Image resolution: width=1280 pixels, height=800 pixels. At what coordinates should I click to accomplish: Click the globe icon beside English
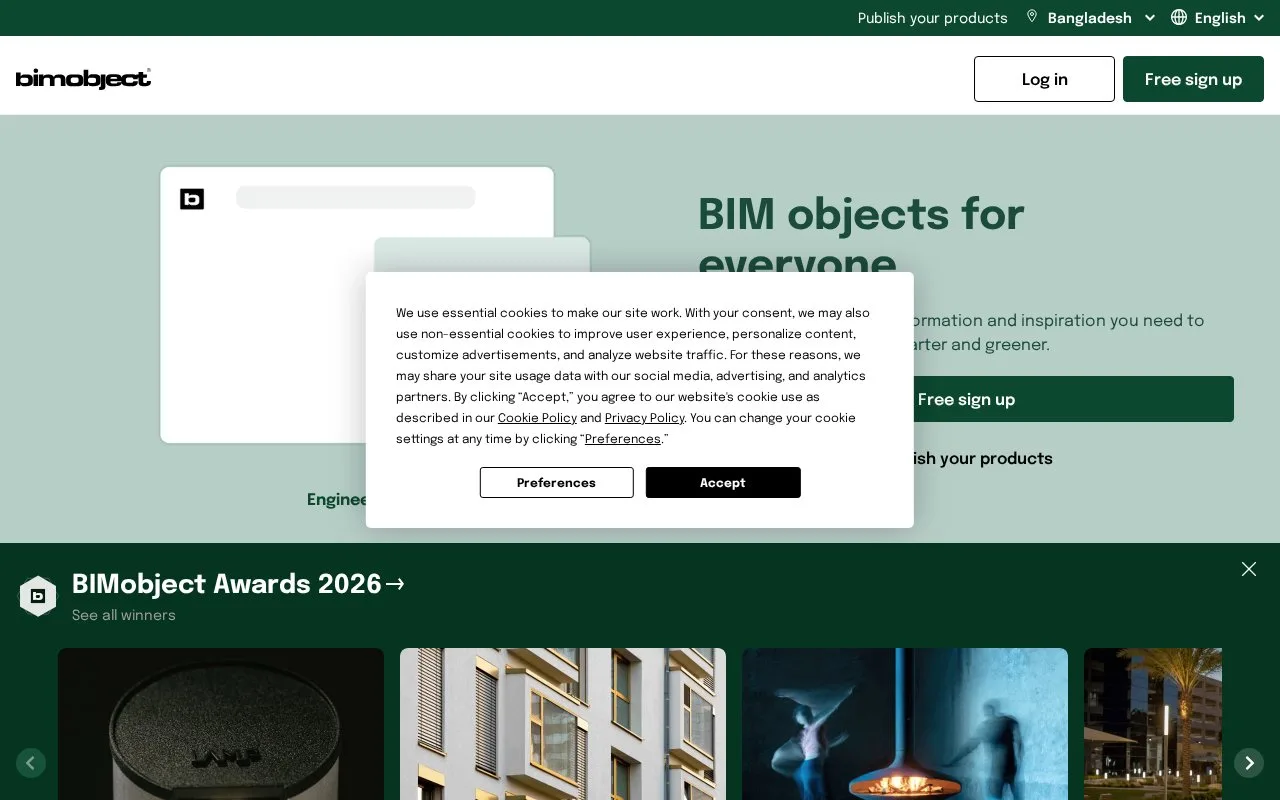[1179, 17]
